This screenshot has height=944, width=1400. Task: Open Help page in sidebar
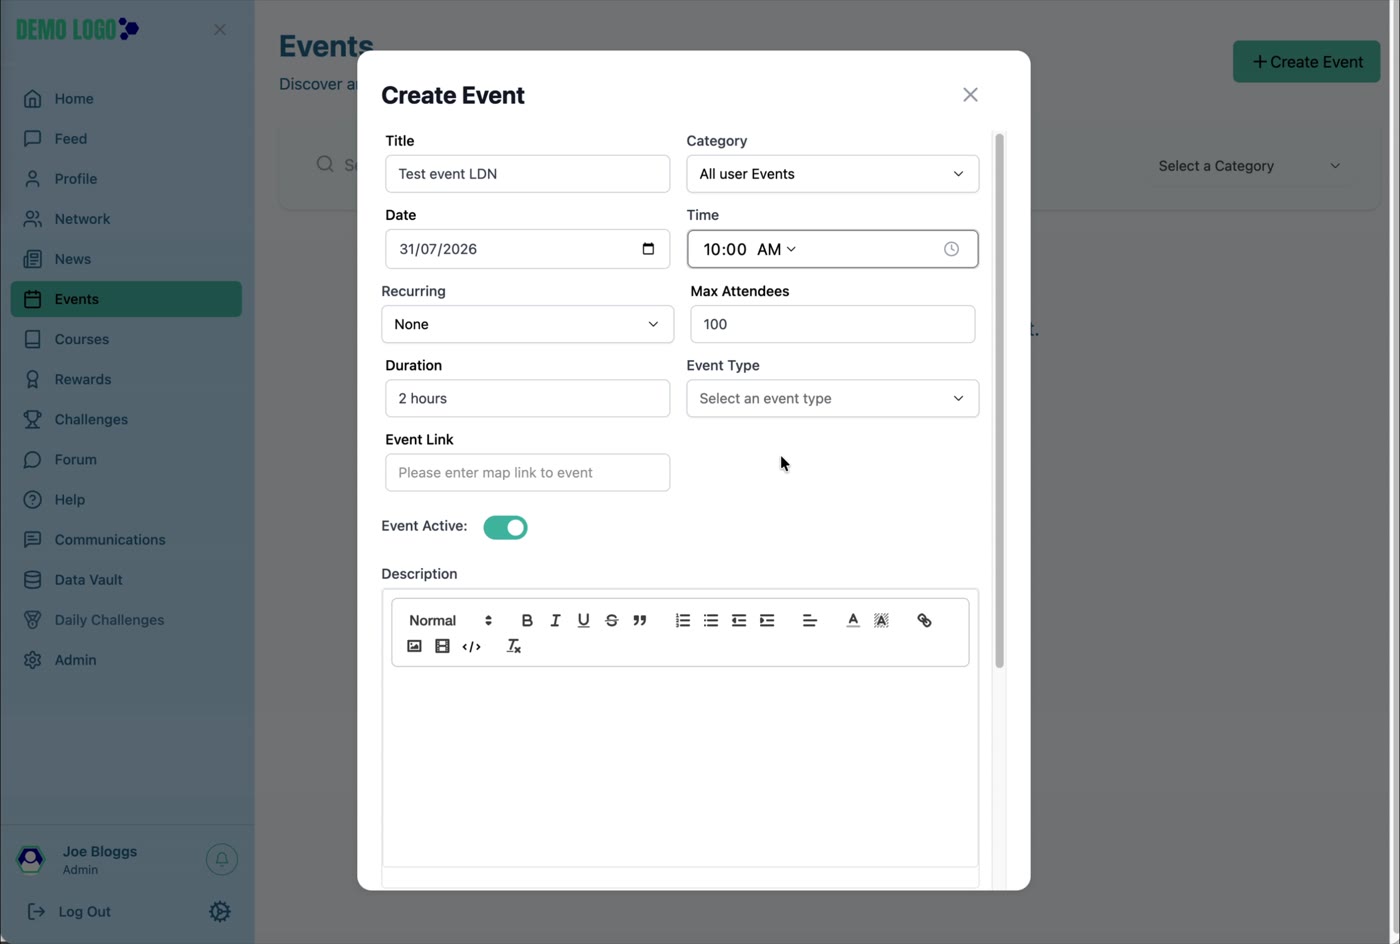pyautogui.click(x=126, y=499)
